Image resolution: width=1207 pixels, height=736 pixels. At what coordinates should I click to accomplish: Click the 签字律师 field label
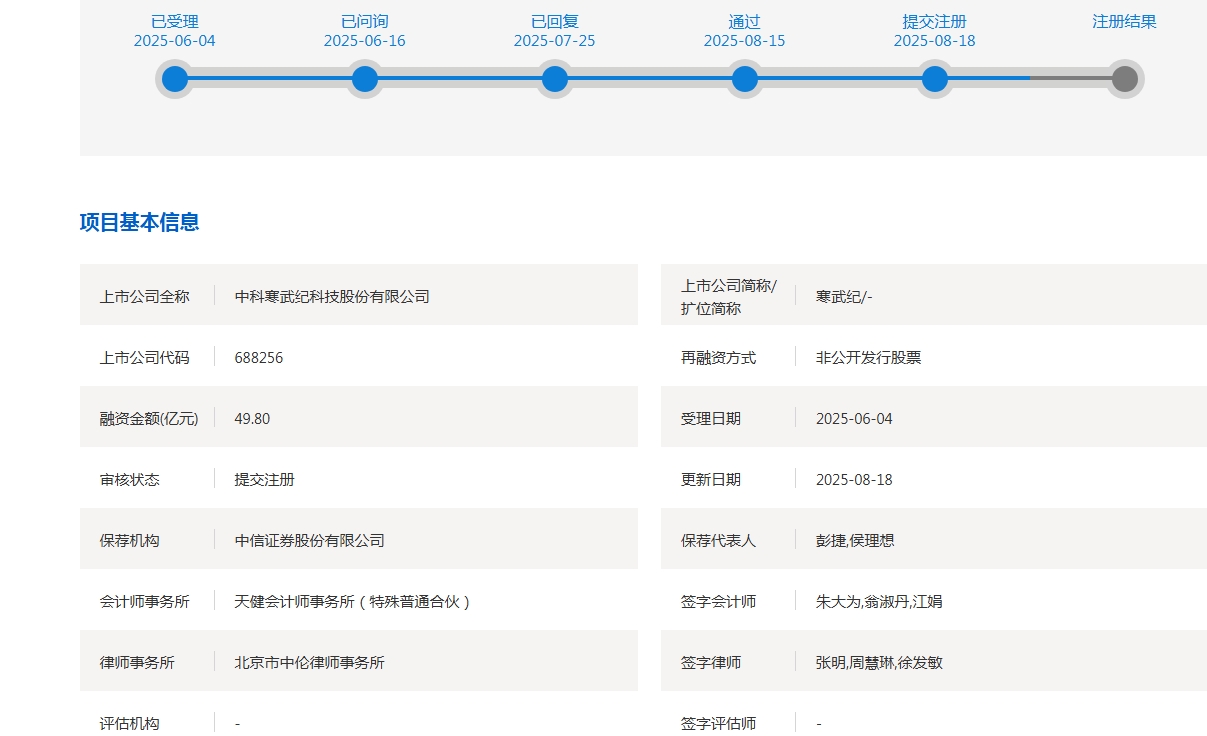click(x=711, y=662)
